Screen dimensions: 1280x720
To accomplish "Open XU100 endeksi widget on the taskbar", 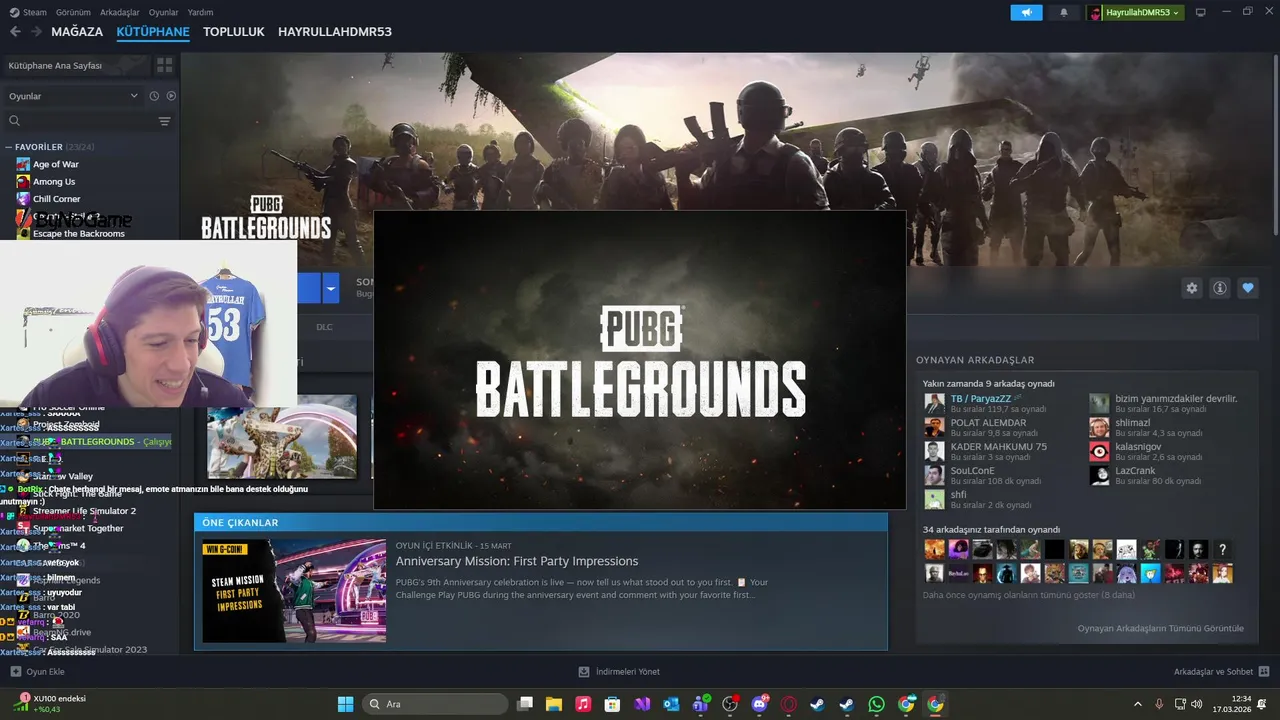I will (x=48, y=704).
